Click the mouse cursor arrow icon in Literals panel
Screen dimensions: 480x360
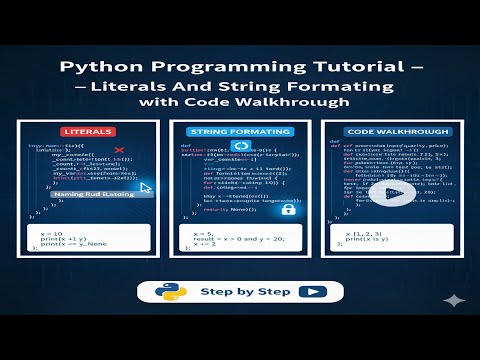point(146,188)
